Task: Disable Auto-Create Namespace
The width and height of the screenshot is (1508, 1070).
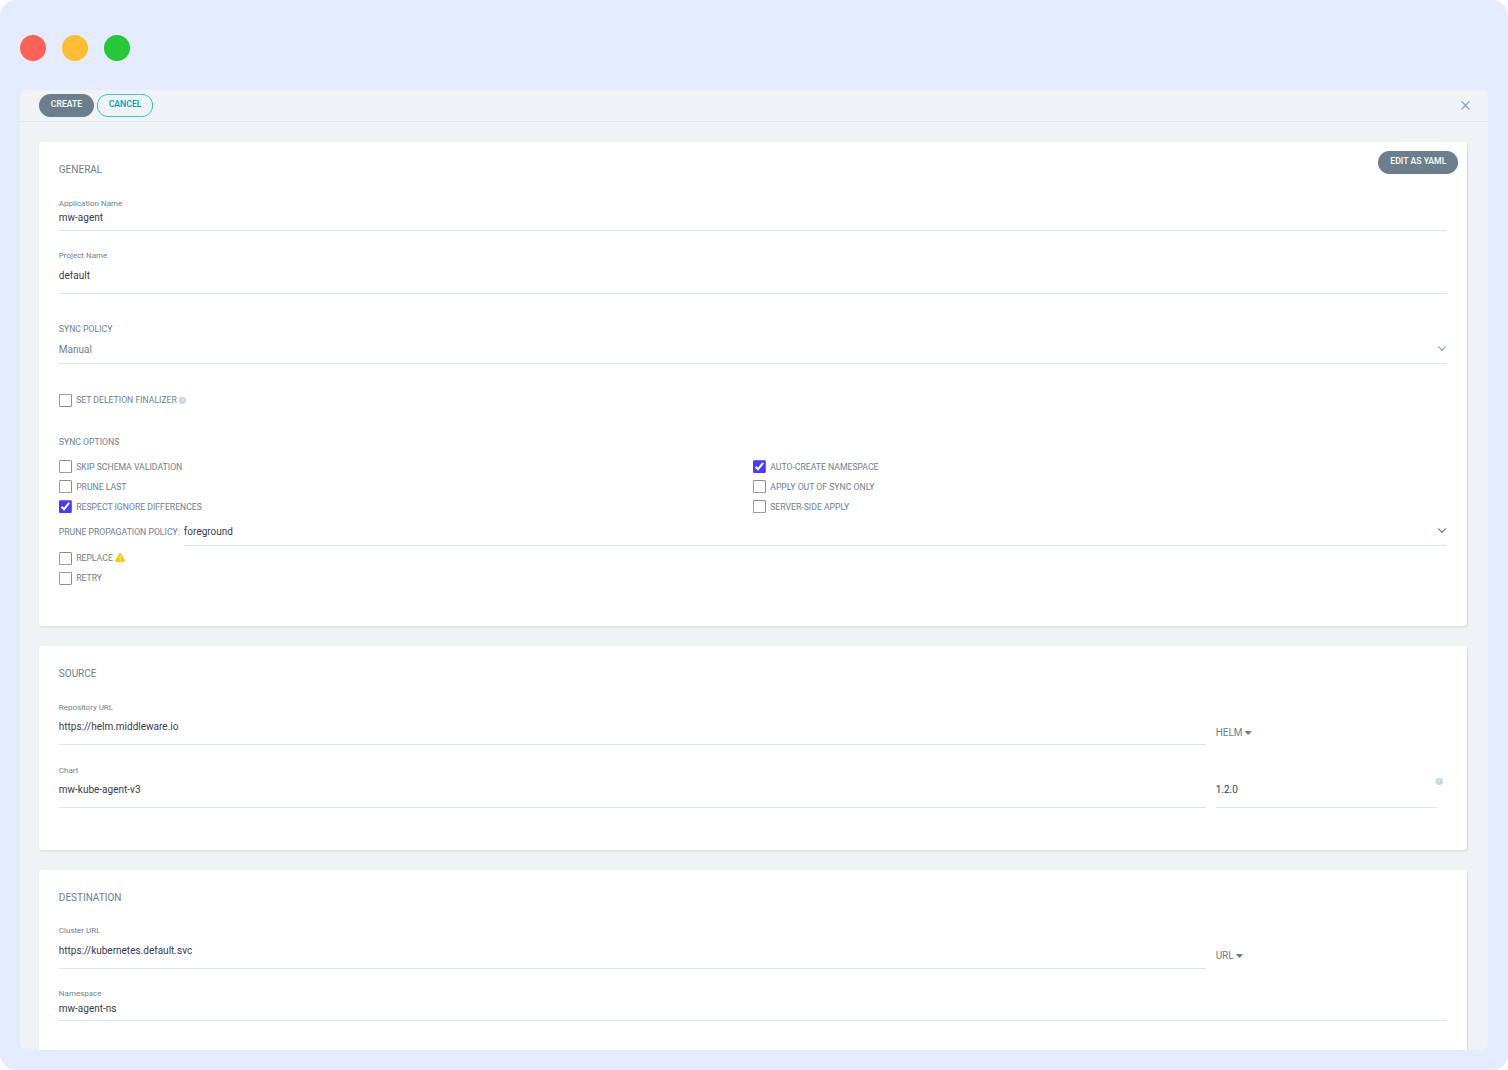Action: pos(759,466)
